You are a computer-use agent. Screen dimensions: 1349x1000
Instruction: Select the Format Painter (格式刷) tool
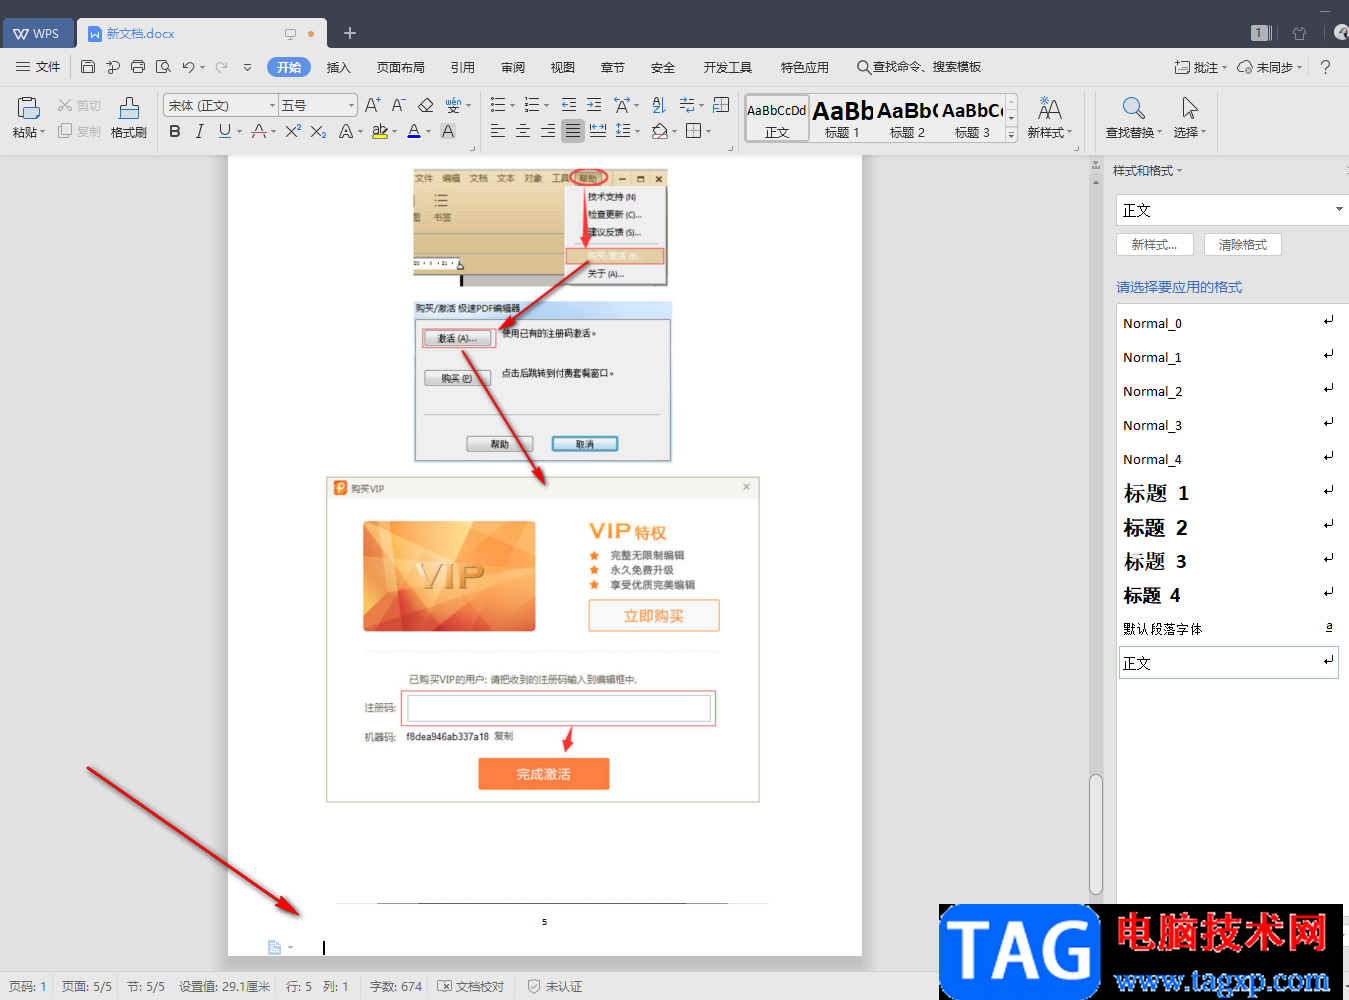tap(129, 117)
